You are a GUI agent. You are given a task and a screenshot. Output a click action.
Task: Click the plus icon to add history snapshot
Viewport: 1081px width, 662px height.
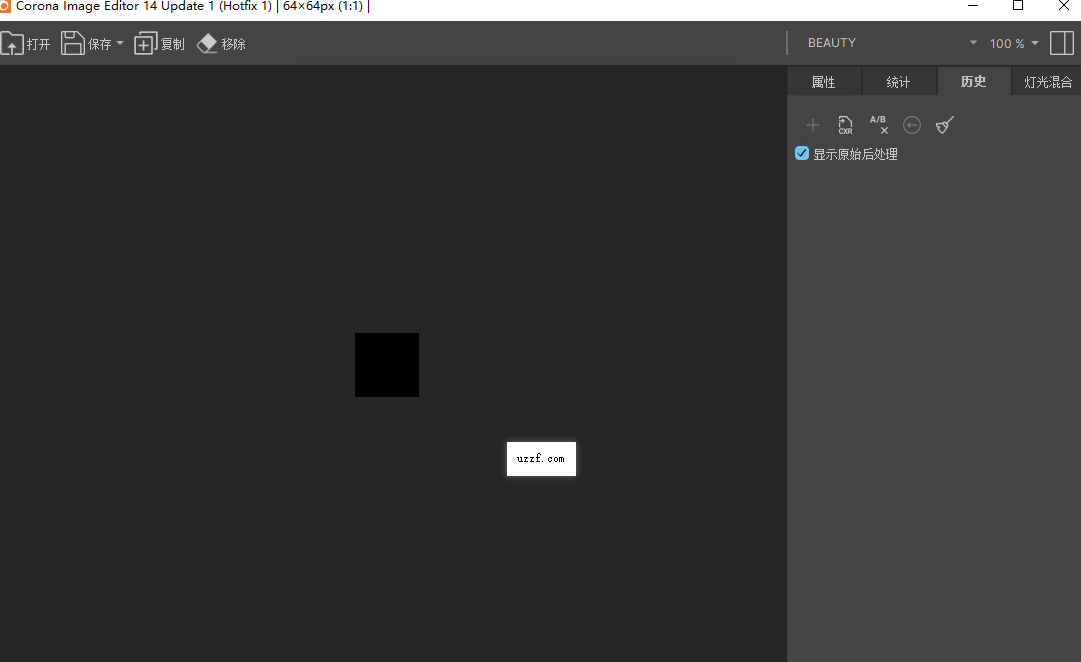813,125
